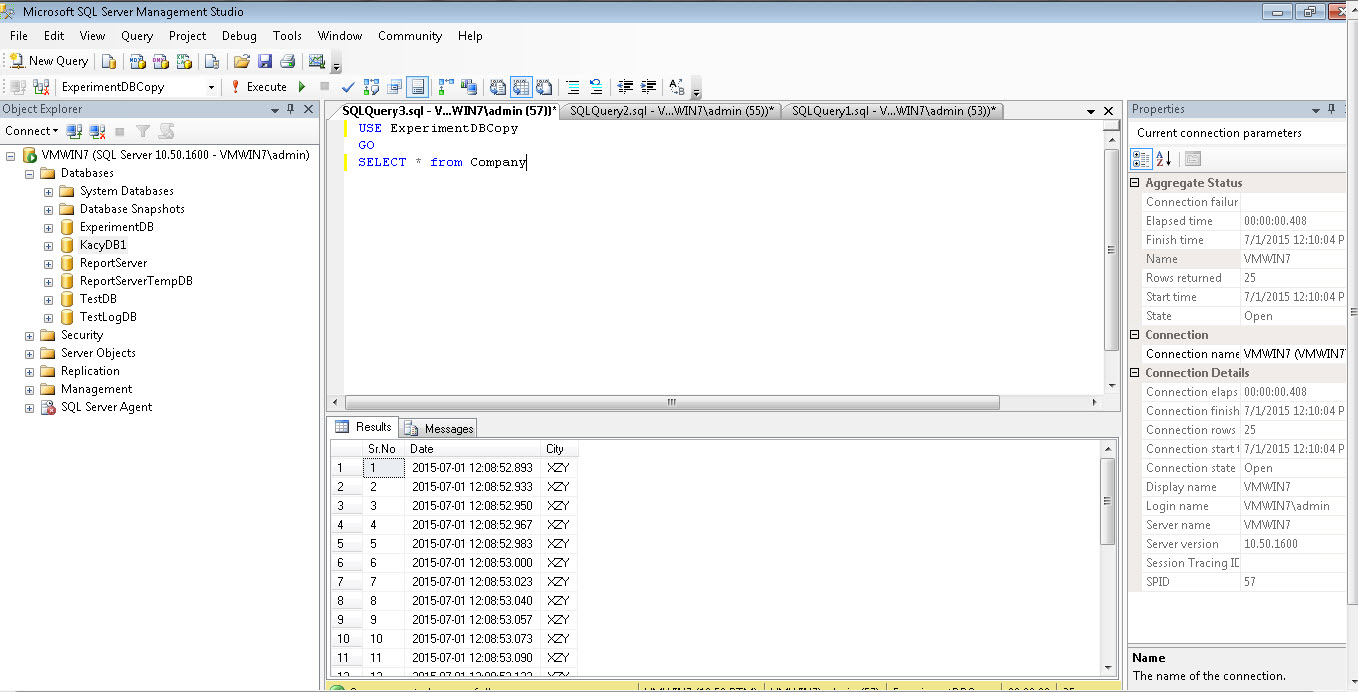Open the active files tab list dropdown
This screenshot has height=692, width=1358.
tap(1091, 111)
